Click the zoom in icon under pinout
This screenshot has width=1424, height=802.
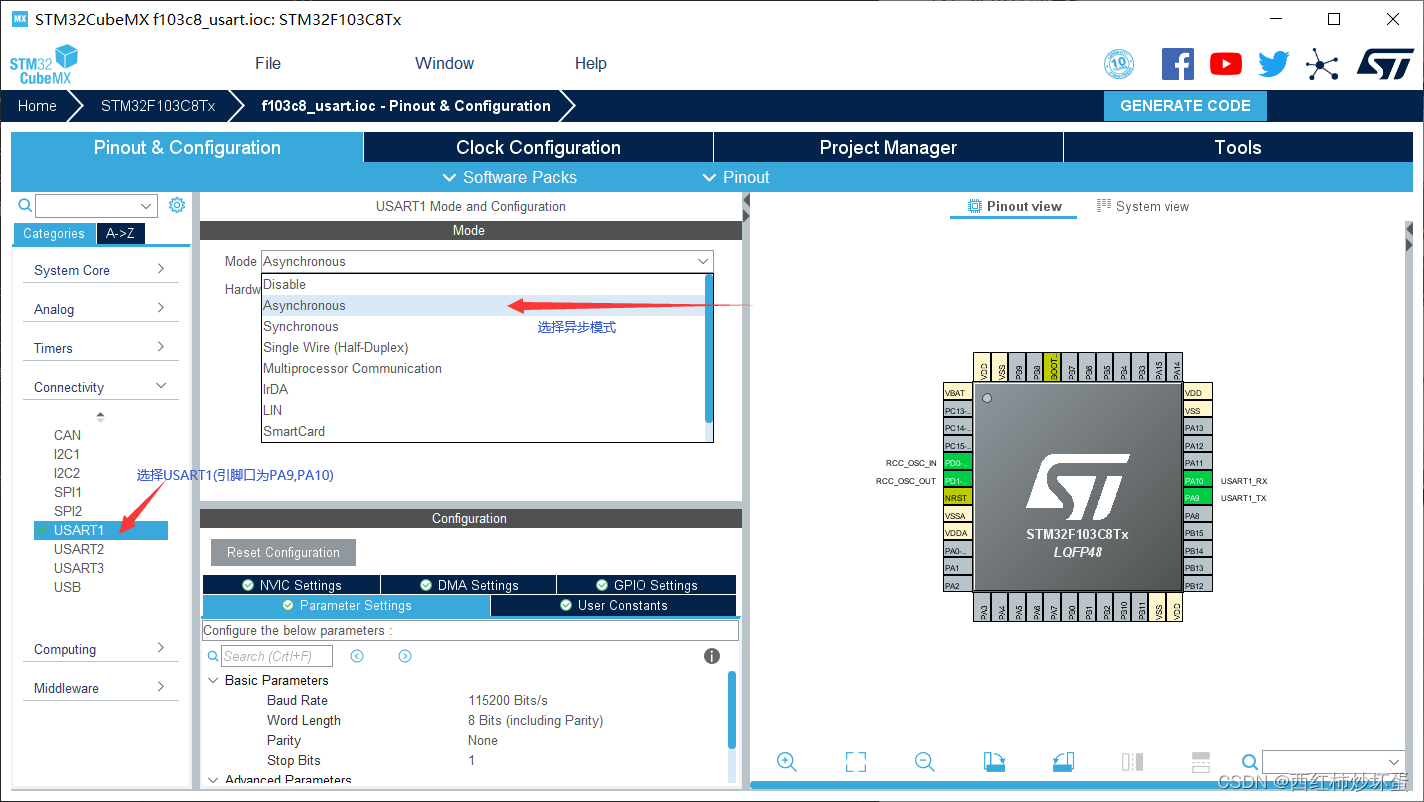[x=787, y=762]
